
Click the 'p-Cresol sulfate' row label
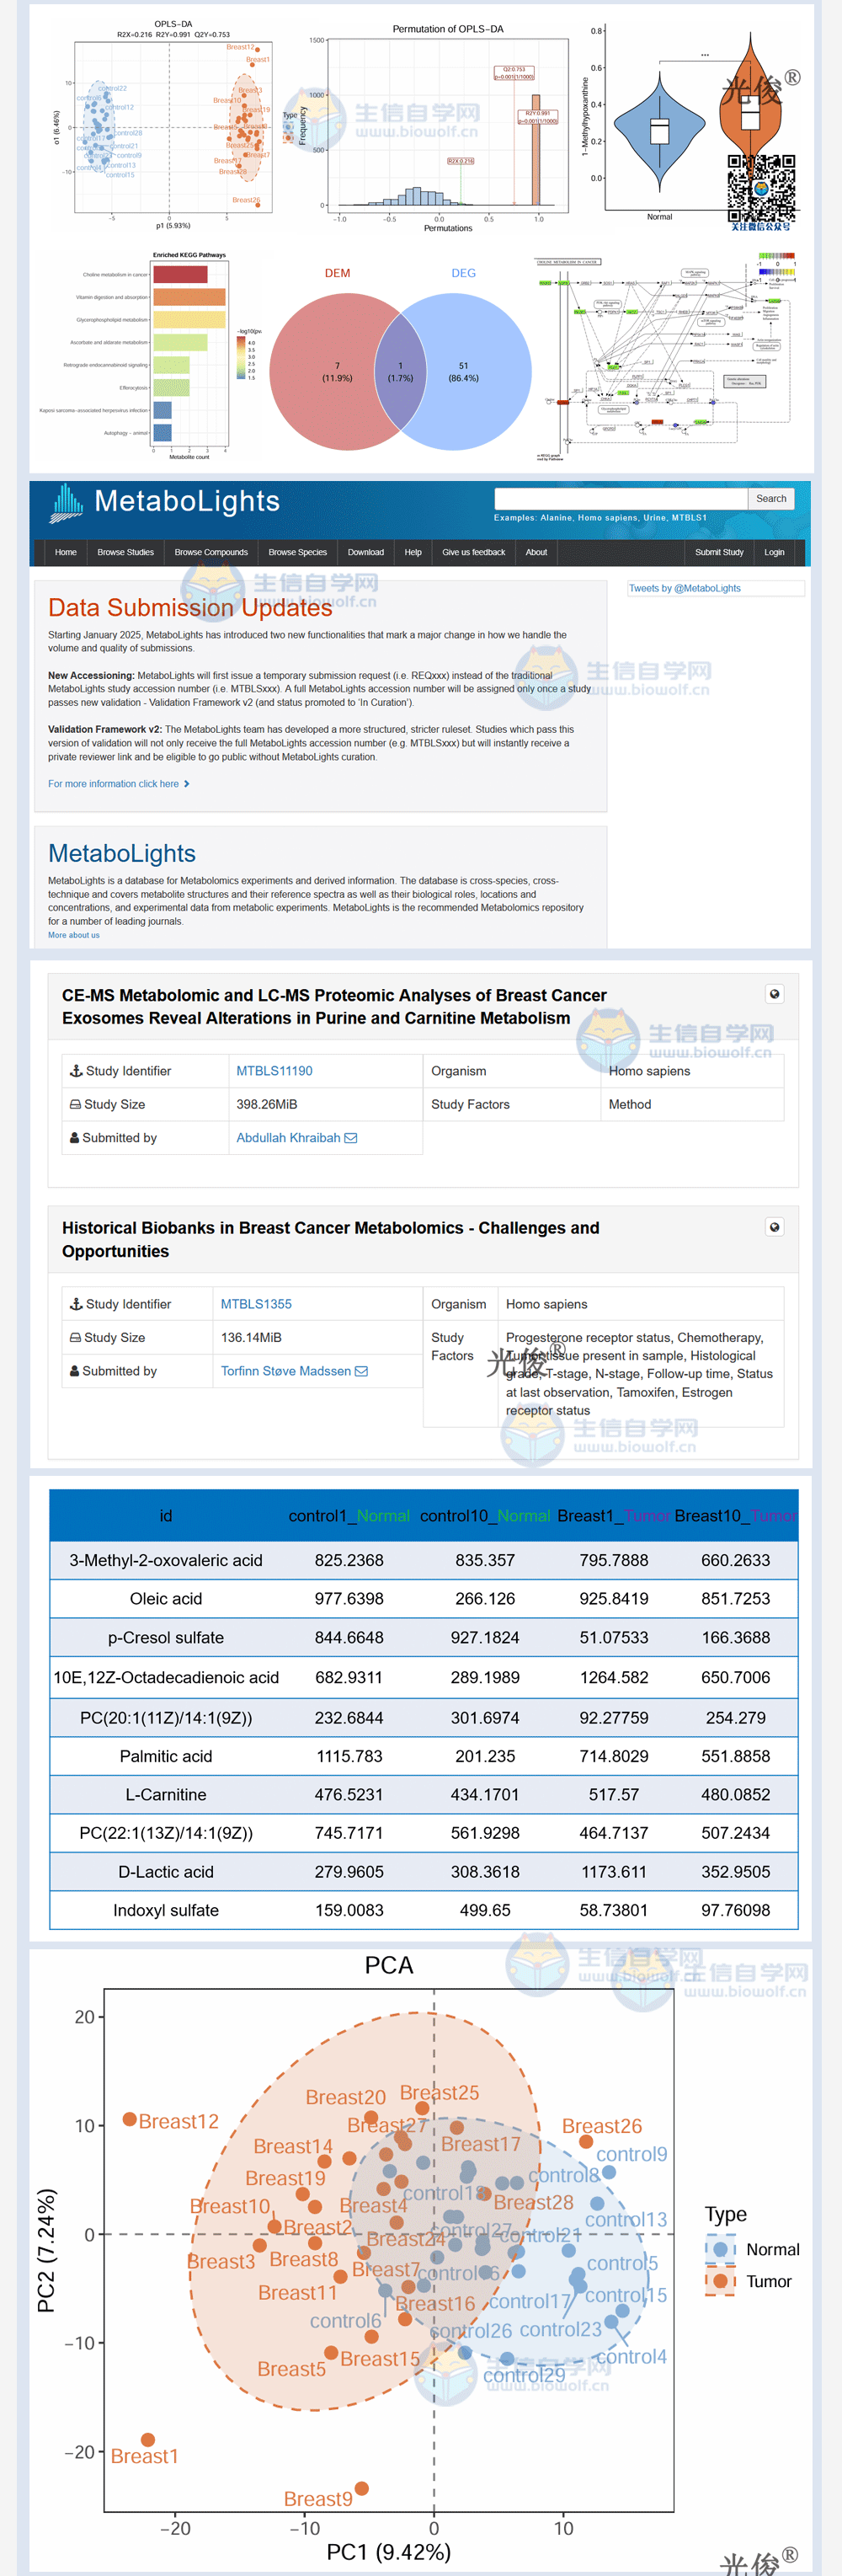coord(166,1638)
